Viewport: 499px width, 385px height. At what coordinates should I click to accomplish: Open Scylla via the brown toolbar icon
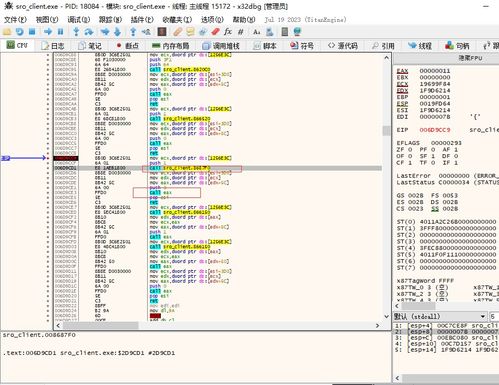pos(162,32)
